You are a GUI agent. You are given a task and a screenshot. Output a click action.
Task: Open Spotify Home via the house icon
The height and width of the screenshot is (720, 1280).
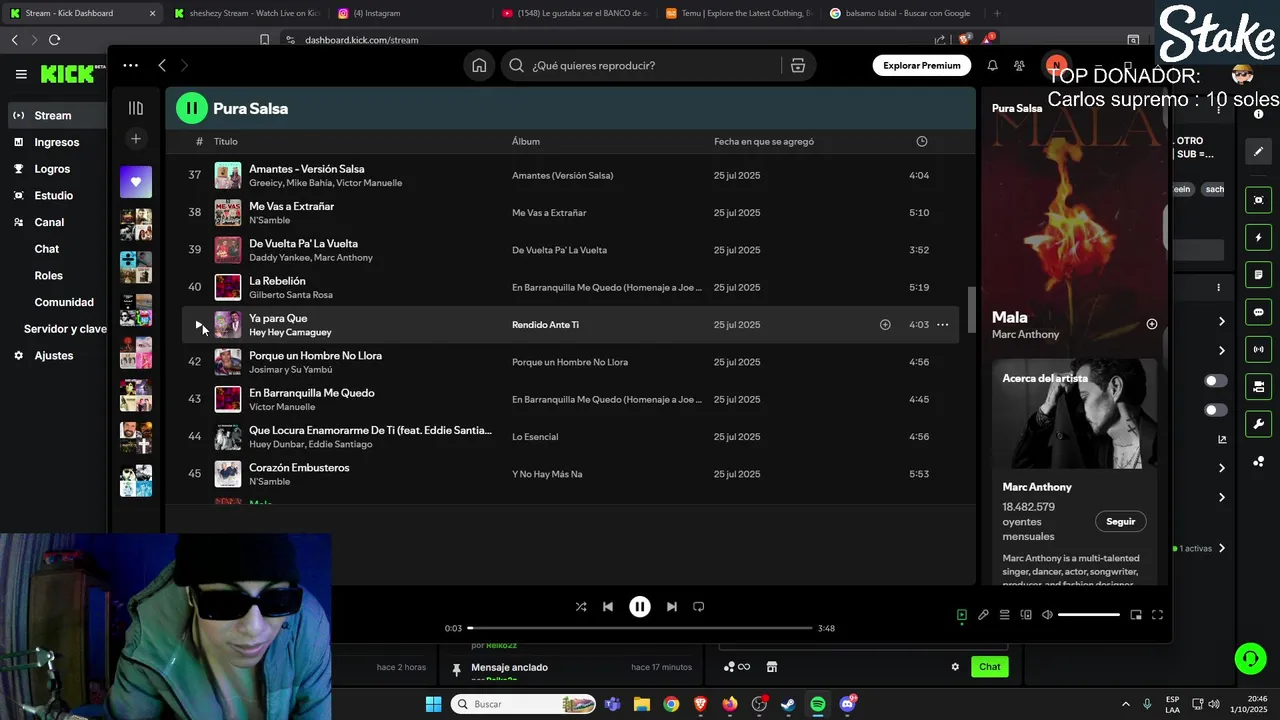point(479,65)
